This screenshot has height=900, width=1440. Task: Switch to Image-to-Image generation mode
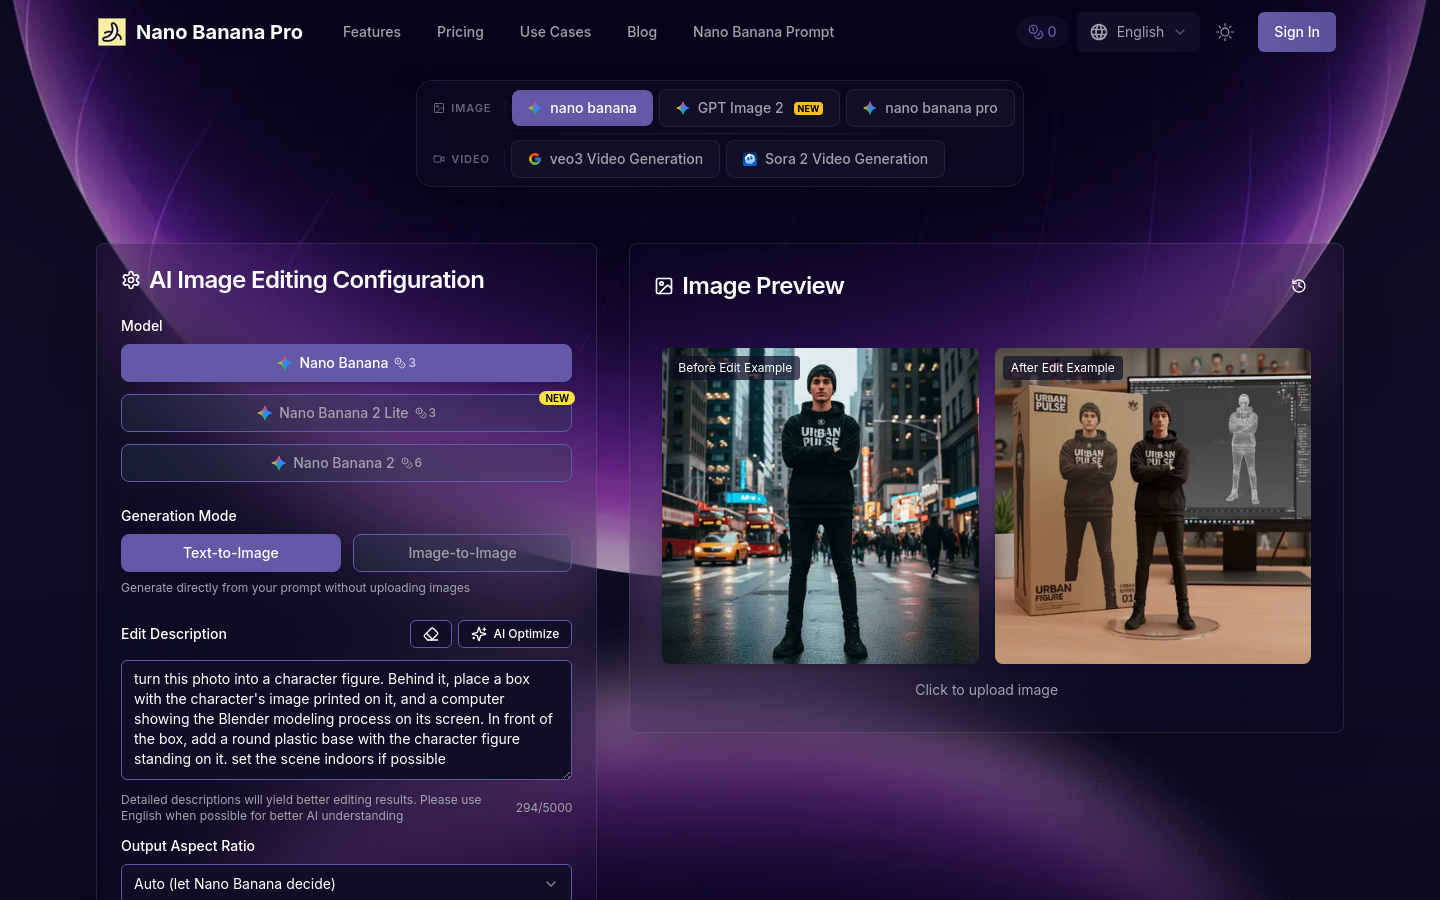[x=462, y=553]
